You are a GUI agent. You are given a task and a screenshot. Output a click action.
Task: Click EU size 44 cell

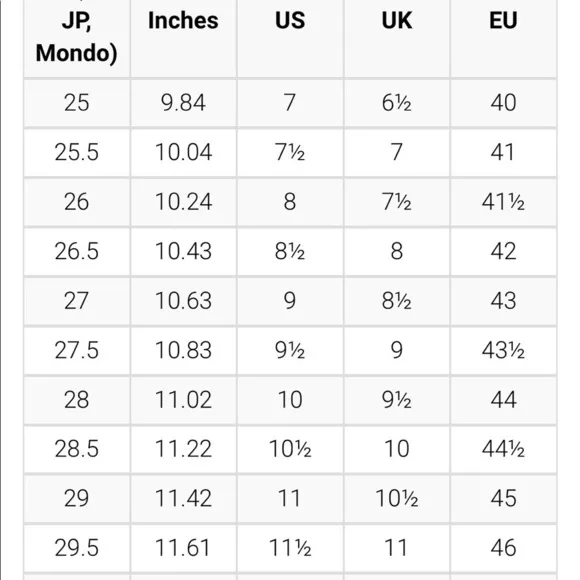503,400
